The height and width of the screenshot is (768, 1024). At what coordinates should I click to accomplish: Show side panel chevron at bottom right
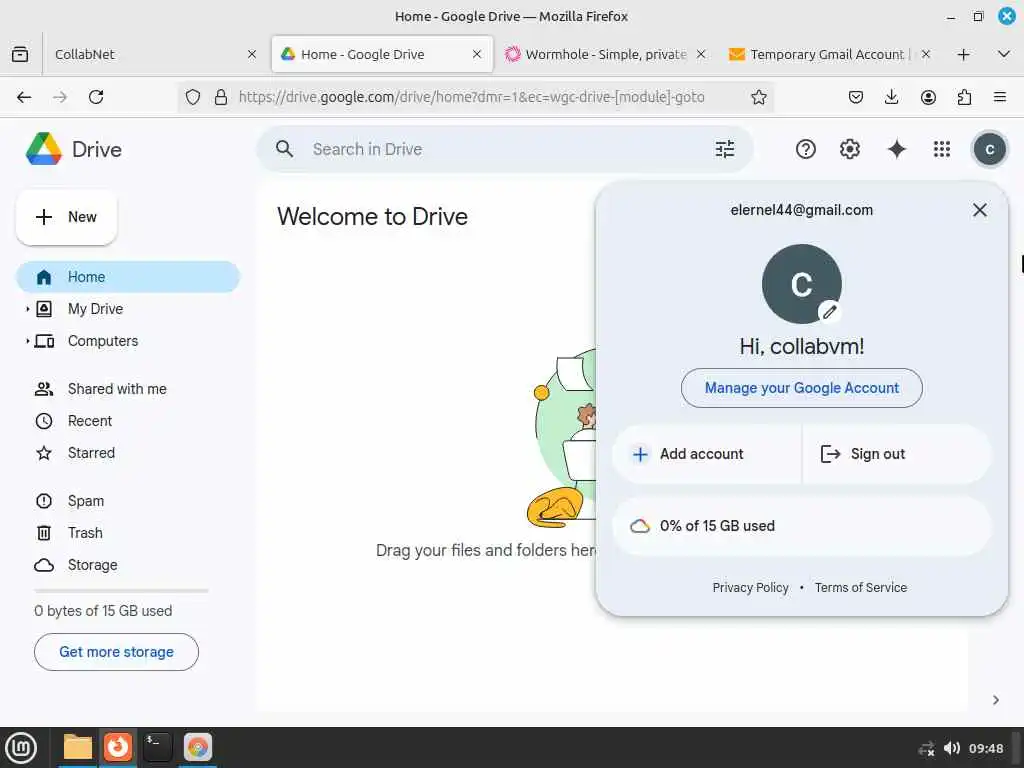(995, 700)
